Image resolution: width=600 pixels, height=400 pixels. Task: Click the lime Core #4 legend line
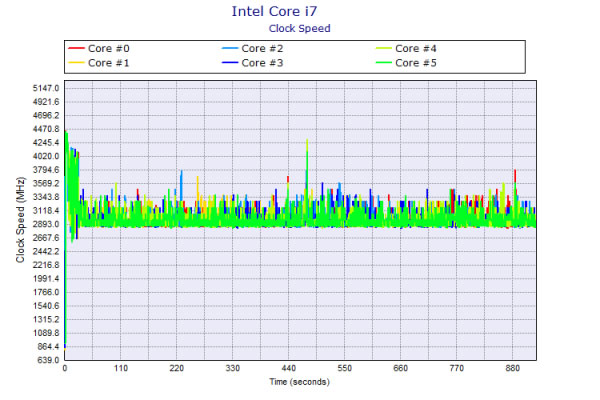point(383,48)
